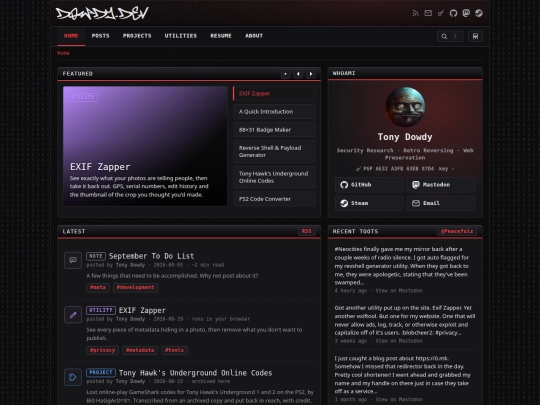
Task: Click the search magnifier box in navbar
Action: click(x=450, y=36)
